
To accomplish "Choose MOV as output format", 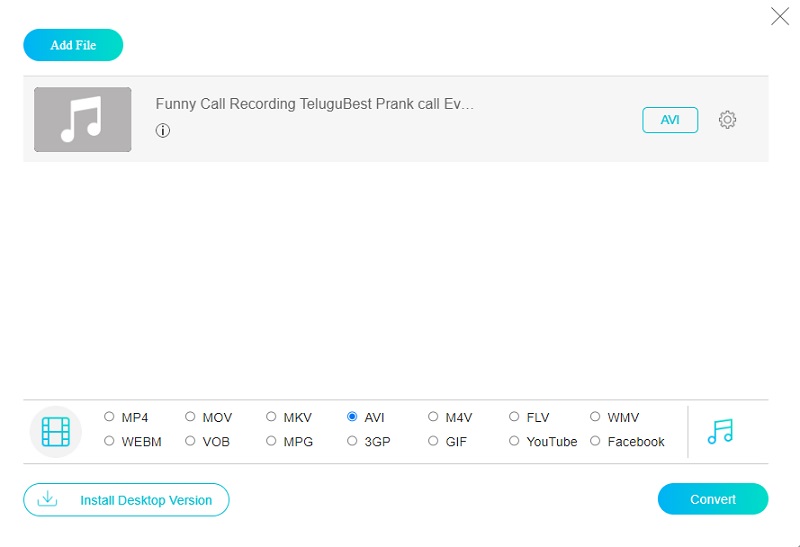I will [x=190, y=417].
